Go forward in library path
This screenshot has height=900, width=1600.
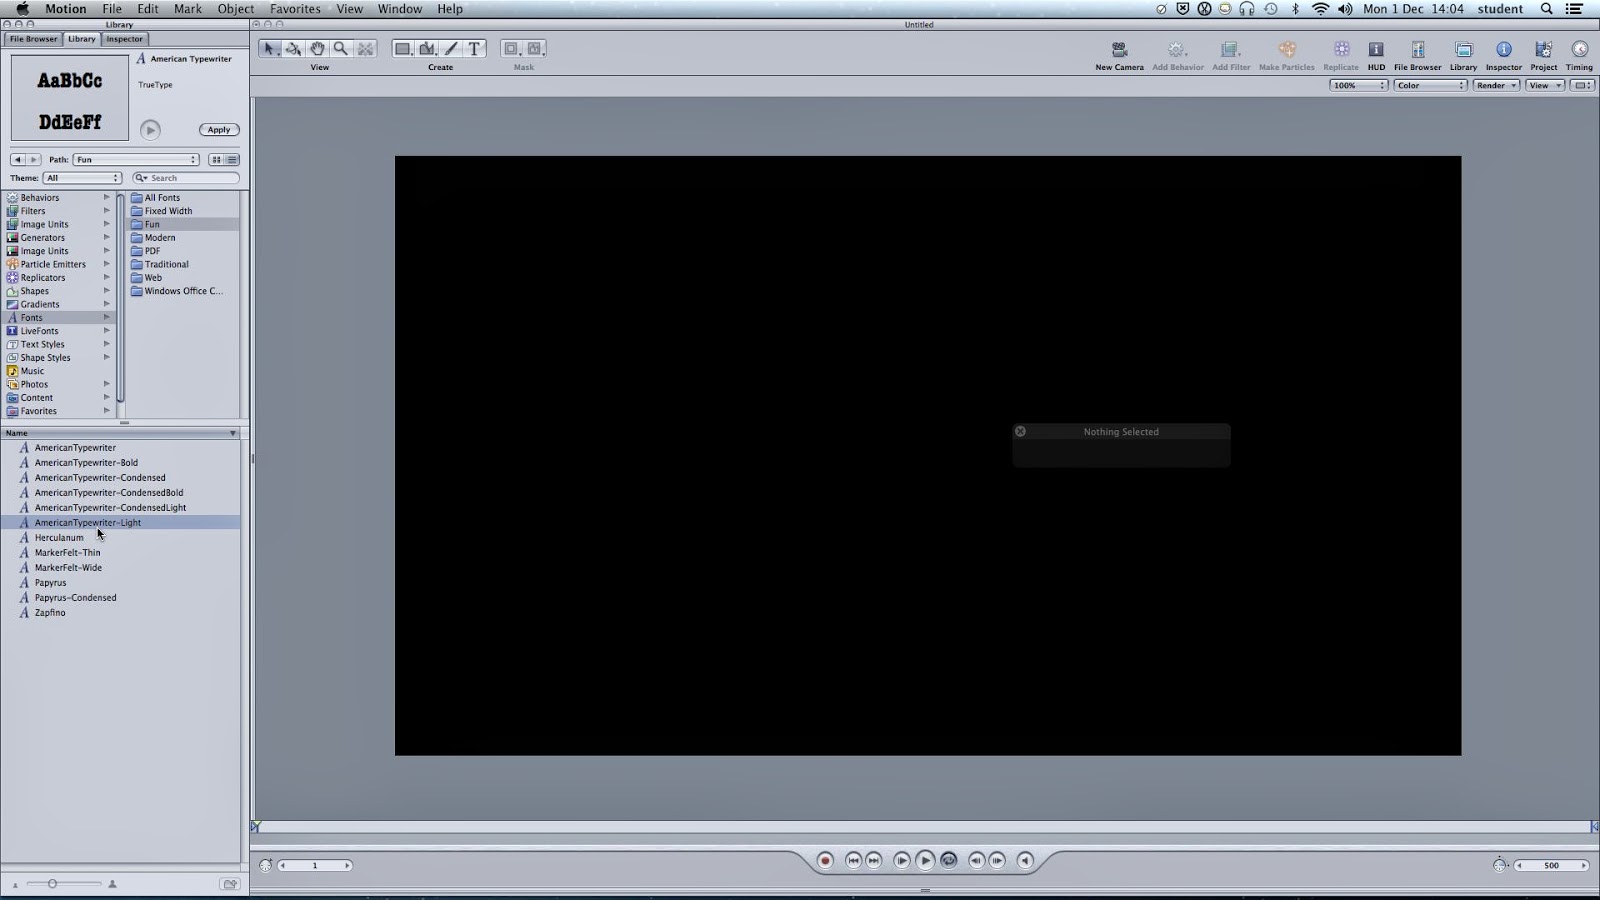[x=34, y=160]
